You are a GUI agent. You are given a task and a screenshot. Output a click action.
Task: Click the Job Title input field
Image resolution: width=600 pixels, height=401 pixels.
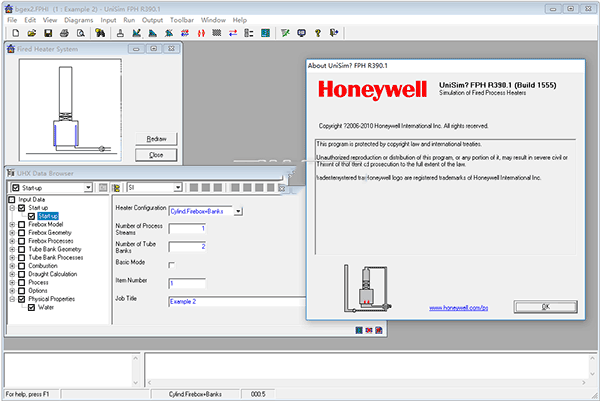237,302
